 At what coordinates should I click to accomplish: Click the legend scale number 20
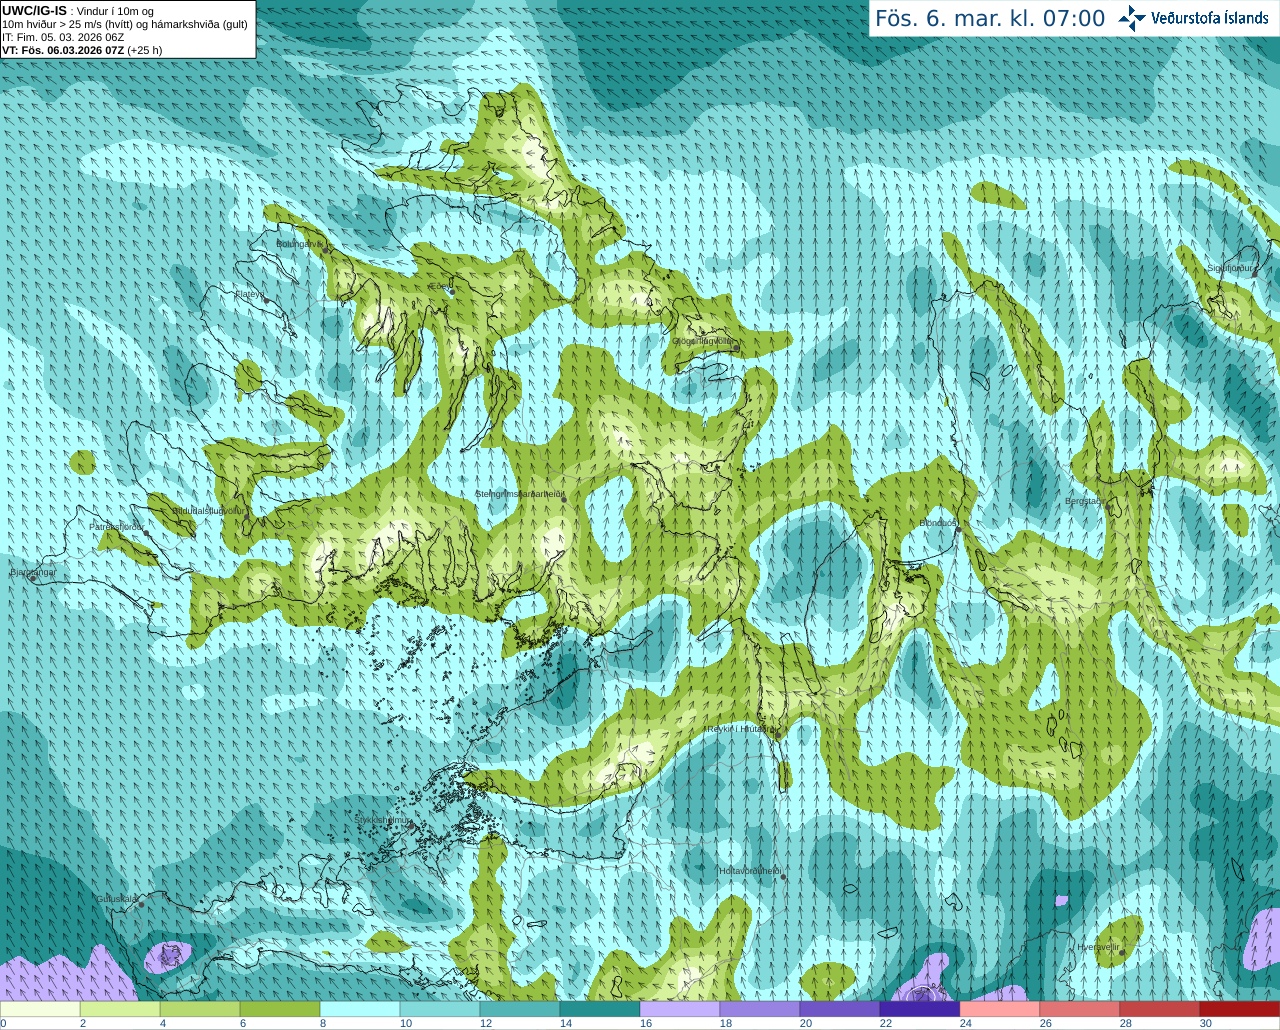tap(805, 1023)
